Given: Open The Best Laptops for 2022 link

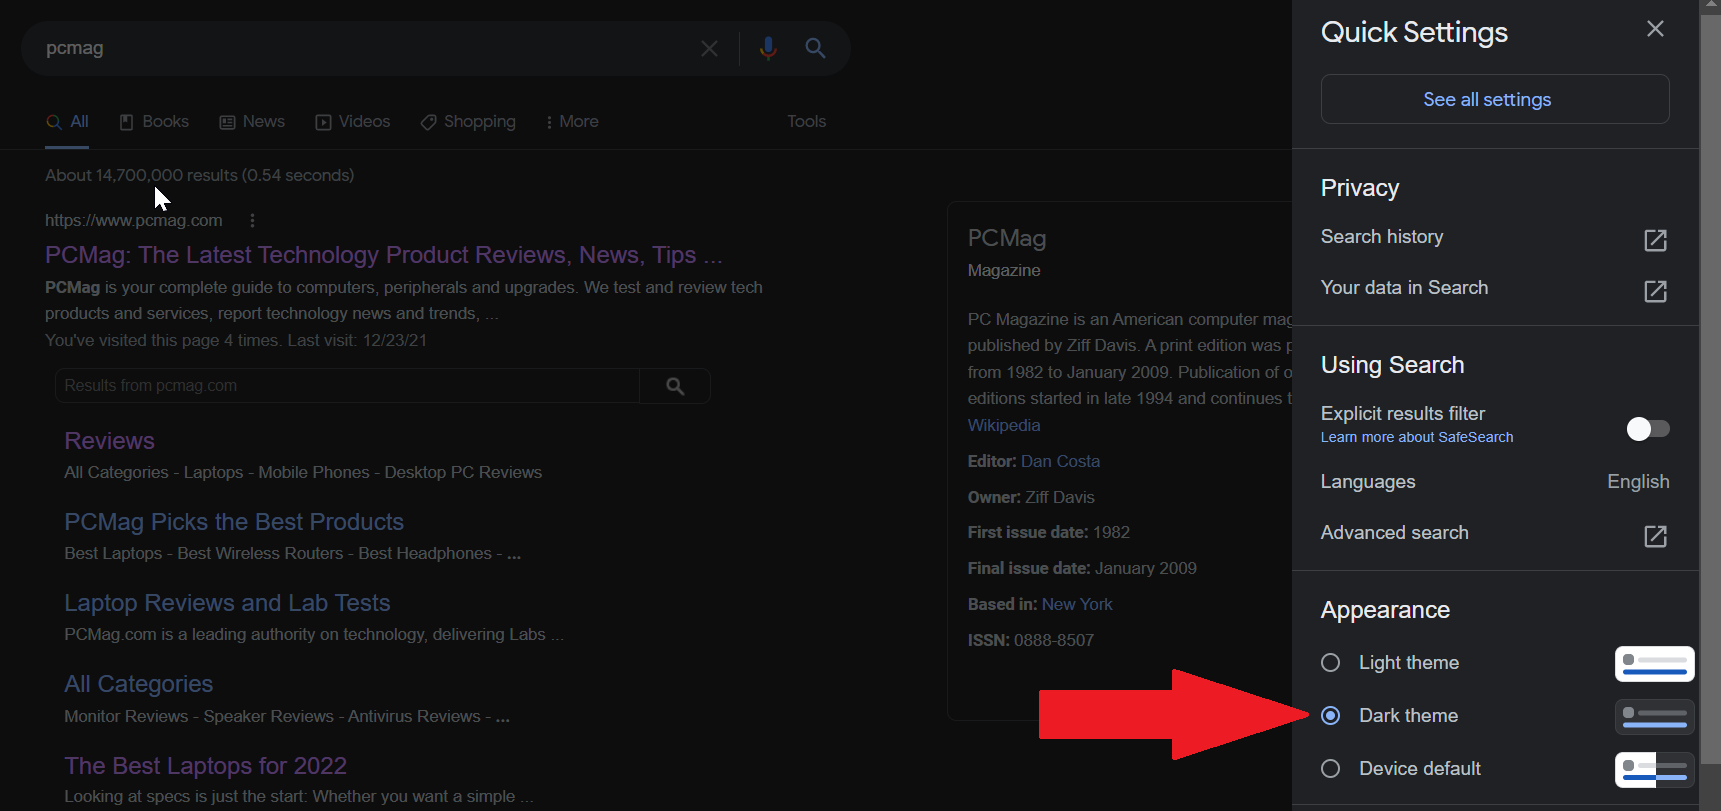Looking at the screenshot, I should (205, 766).
